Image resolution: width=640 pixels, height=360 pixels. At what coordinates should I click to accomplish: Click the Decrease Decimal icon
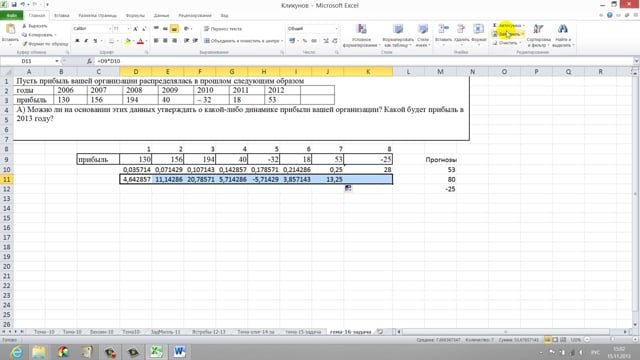pyautogui.click(x=335, y=41)
